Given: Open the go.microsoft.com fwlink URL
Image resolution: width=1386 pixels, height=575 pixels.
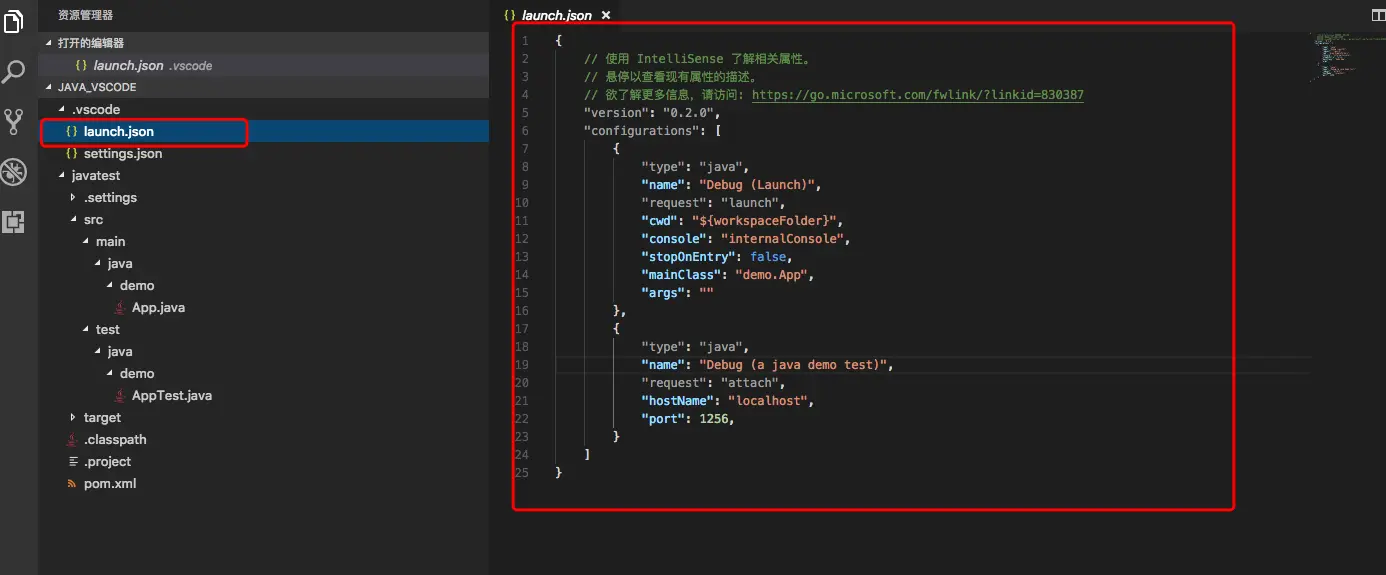Looking at the screenshot, I should pyautogui.click(x=917, y=95).
